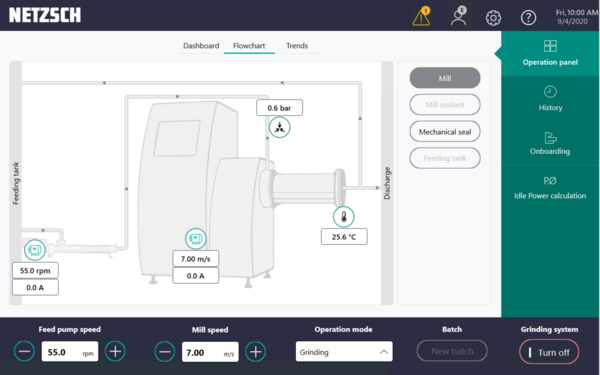Image resolution: width=600 pixels, height=375 pixels.
Task: Select the thermometer temperature icon
Action: point(344,217)
